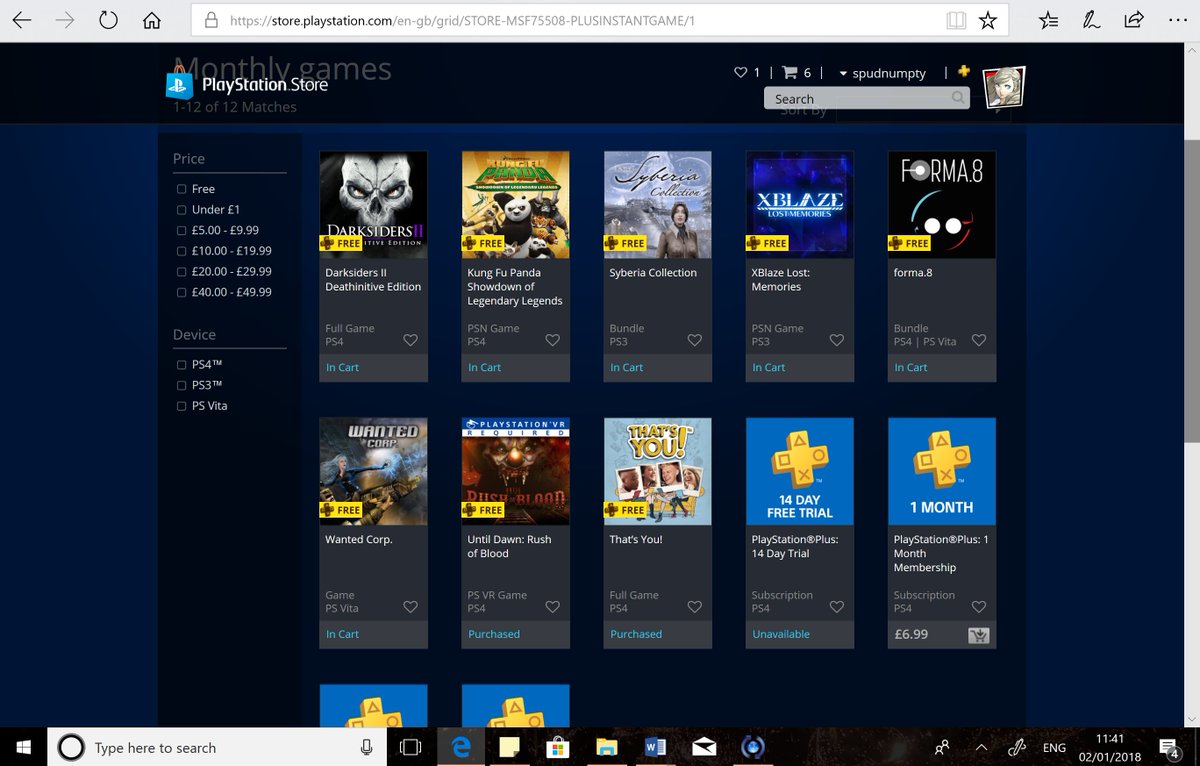Click the PlayStation Plus gold icon in header
1200x766 pixels.
click(964, 71)
